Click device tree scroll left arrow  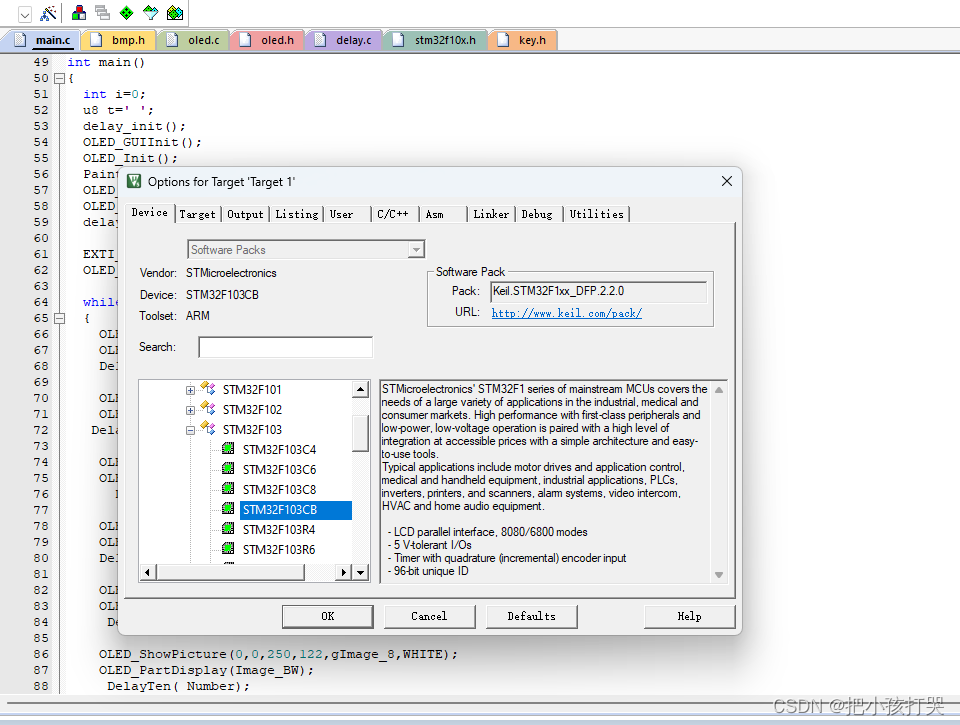[147, 573]
